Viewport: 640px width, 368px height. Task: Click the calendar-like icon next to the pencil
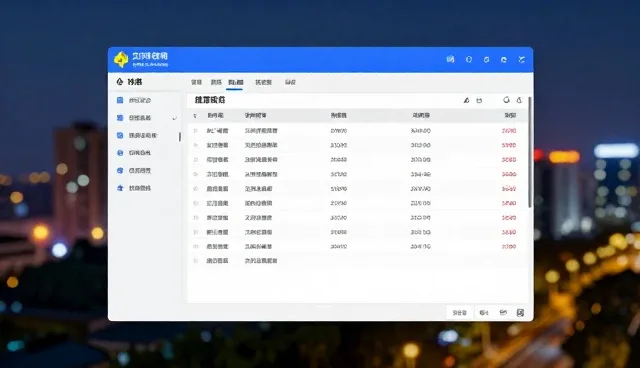point(479,100)
